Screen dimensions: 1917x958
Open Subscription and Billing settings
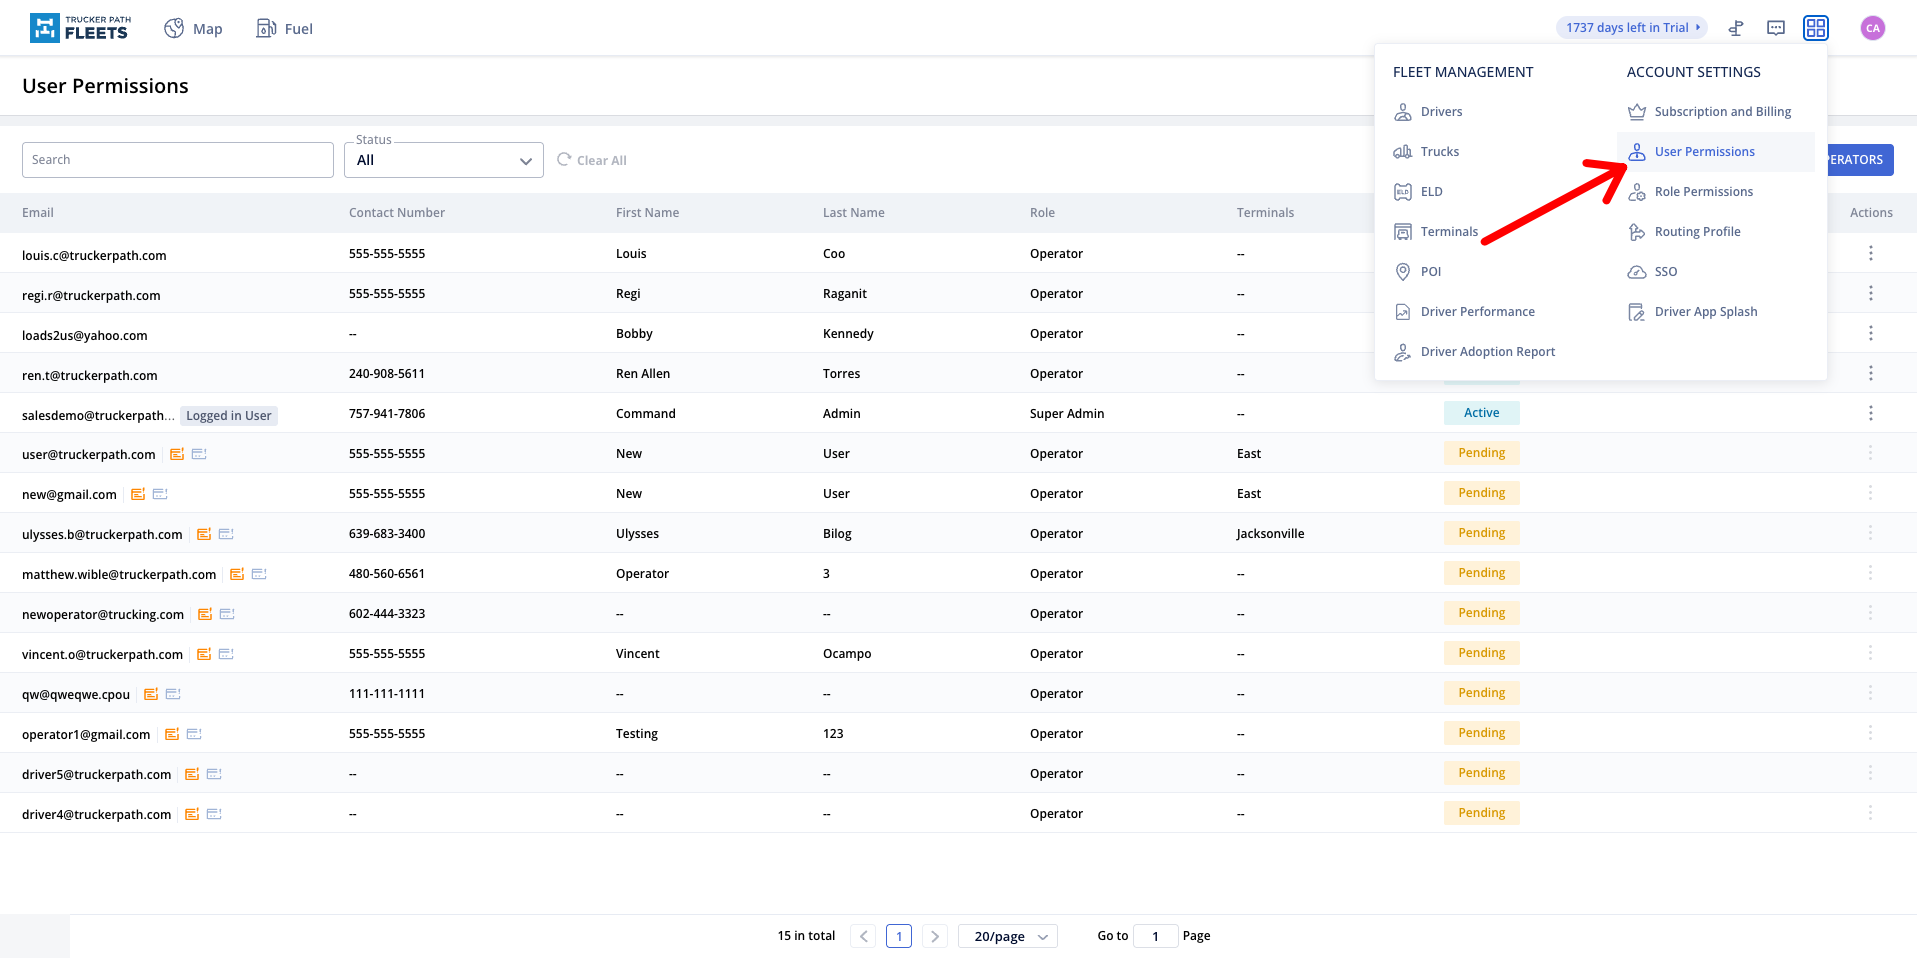click(x=1722, y=111)
